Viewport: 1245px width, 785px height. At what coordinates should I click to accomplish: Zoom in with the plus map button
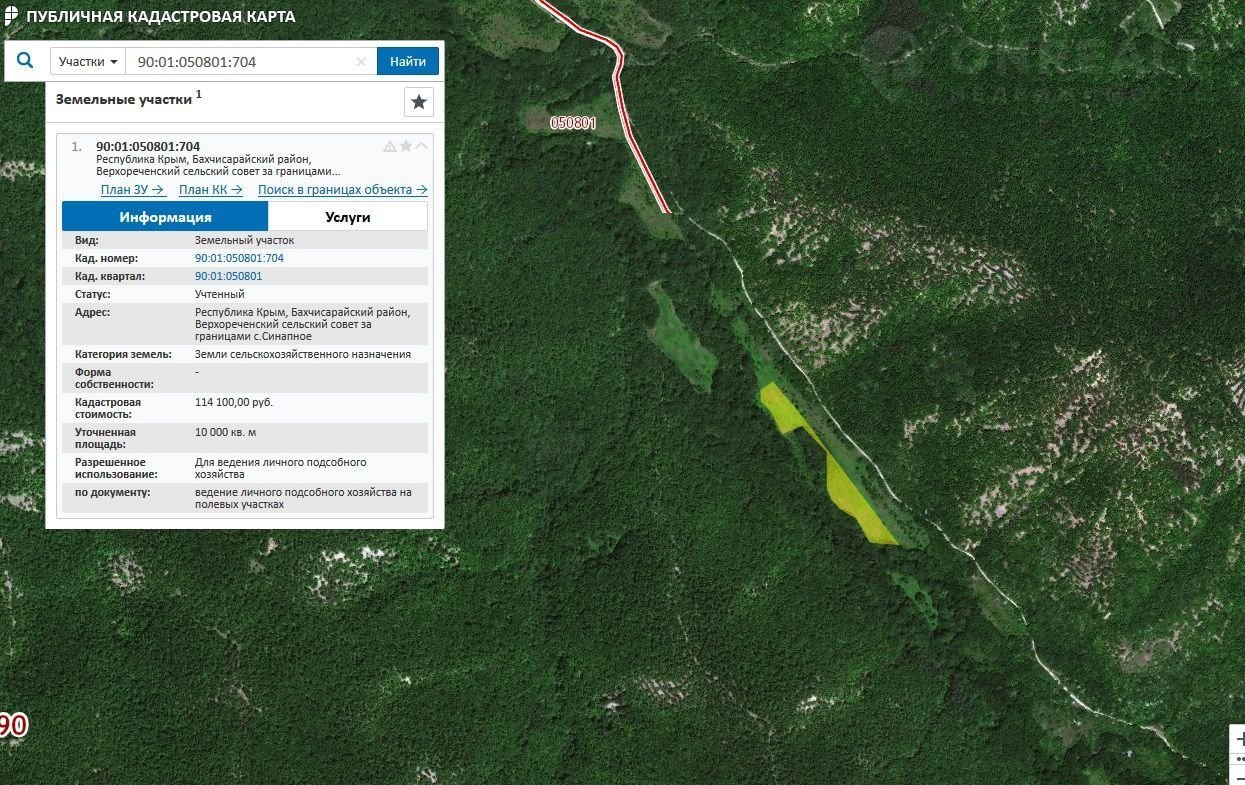coord(1238,739)
